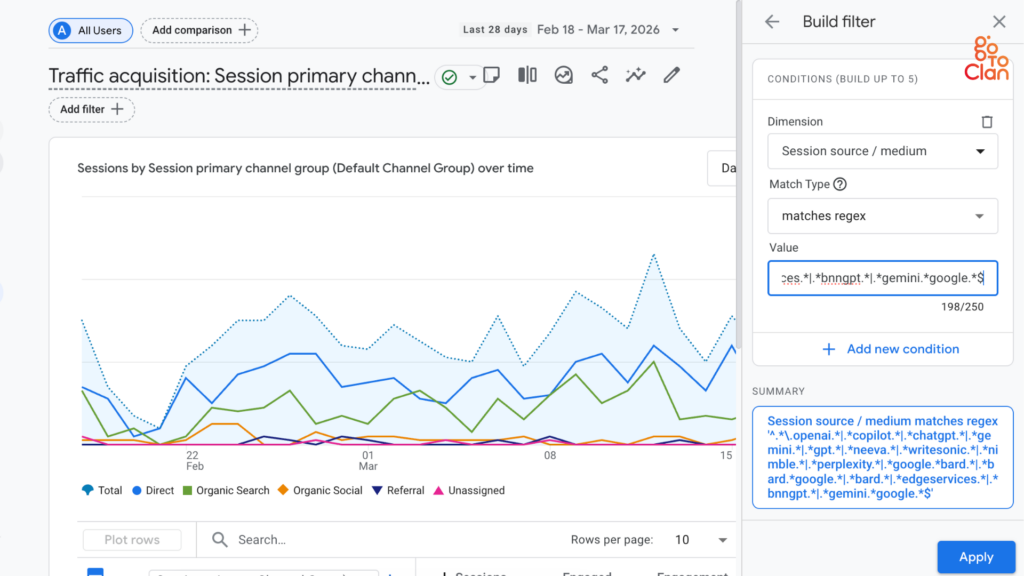Open the Customize report pencil icon
The width and height of the screenshot is (1024, 576).
pyautogui.click(x=671, y=74)
